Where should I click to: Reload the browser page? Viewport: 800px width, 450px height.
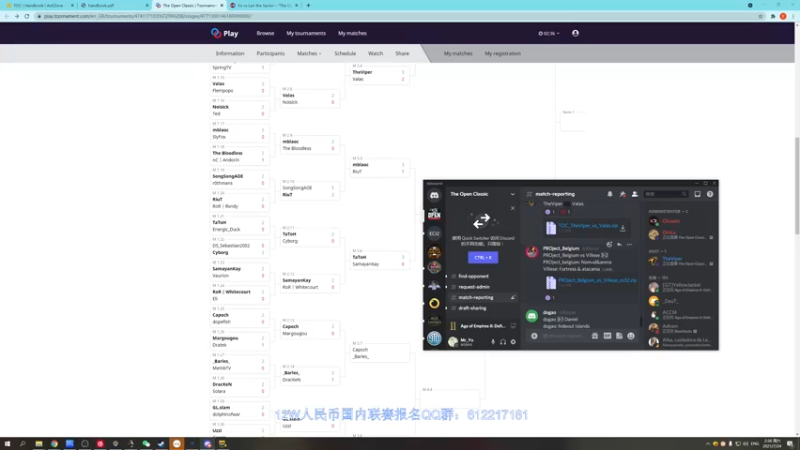pos(27,16)
